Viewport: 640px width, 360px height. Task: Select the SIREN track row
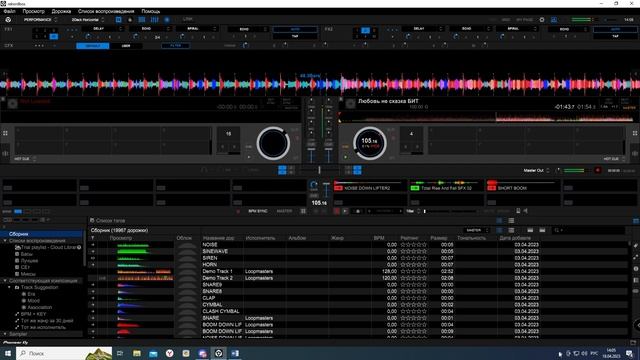359,258
